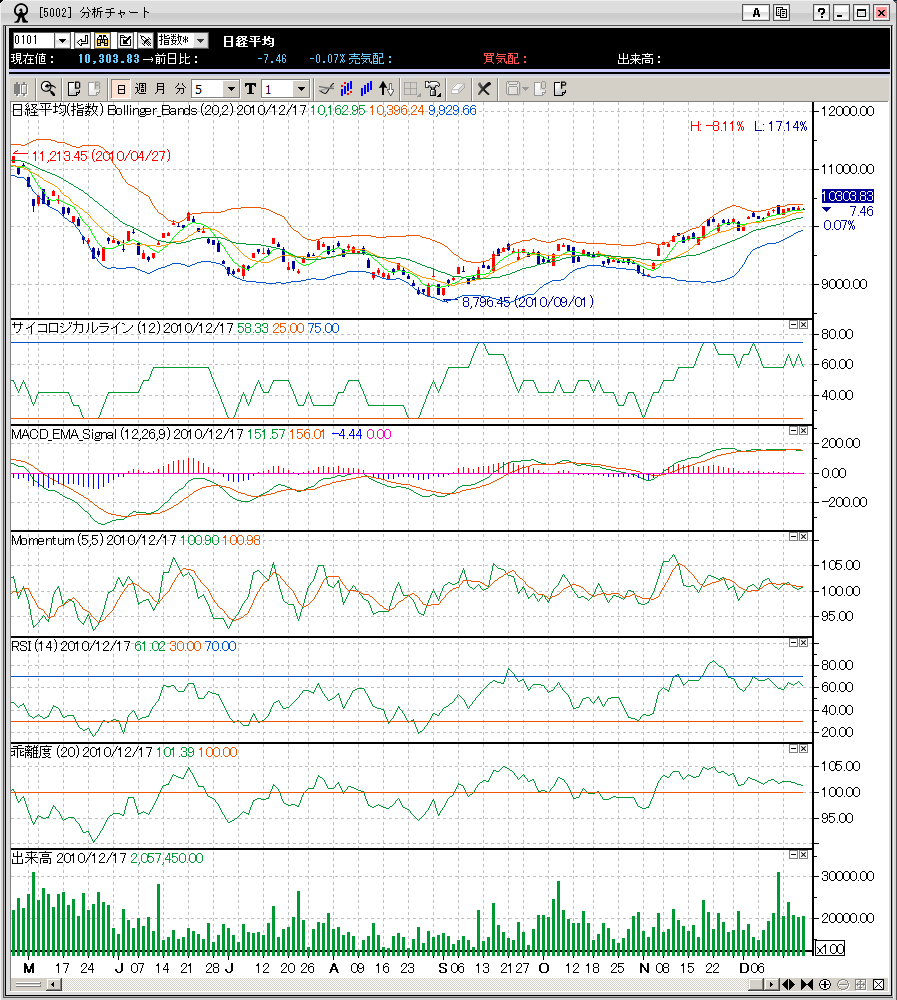The image size is (897, 1000).
Task: Minimize the RSI (14) indicator panel
Action: click(792, 642)
